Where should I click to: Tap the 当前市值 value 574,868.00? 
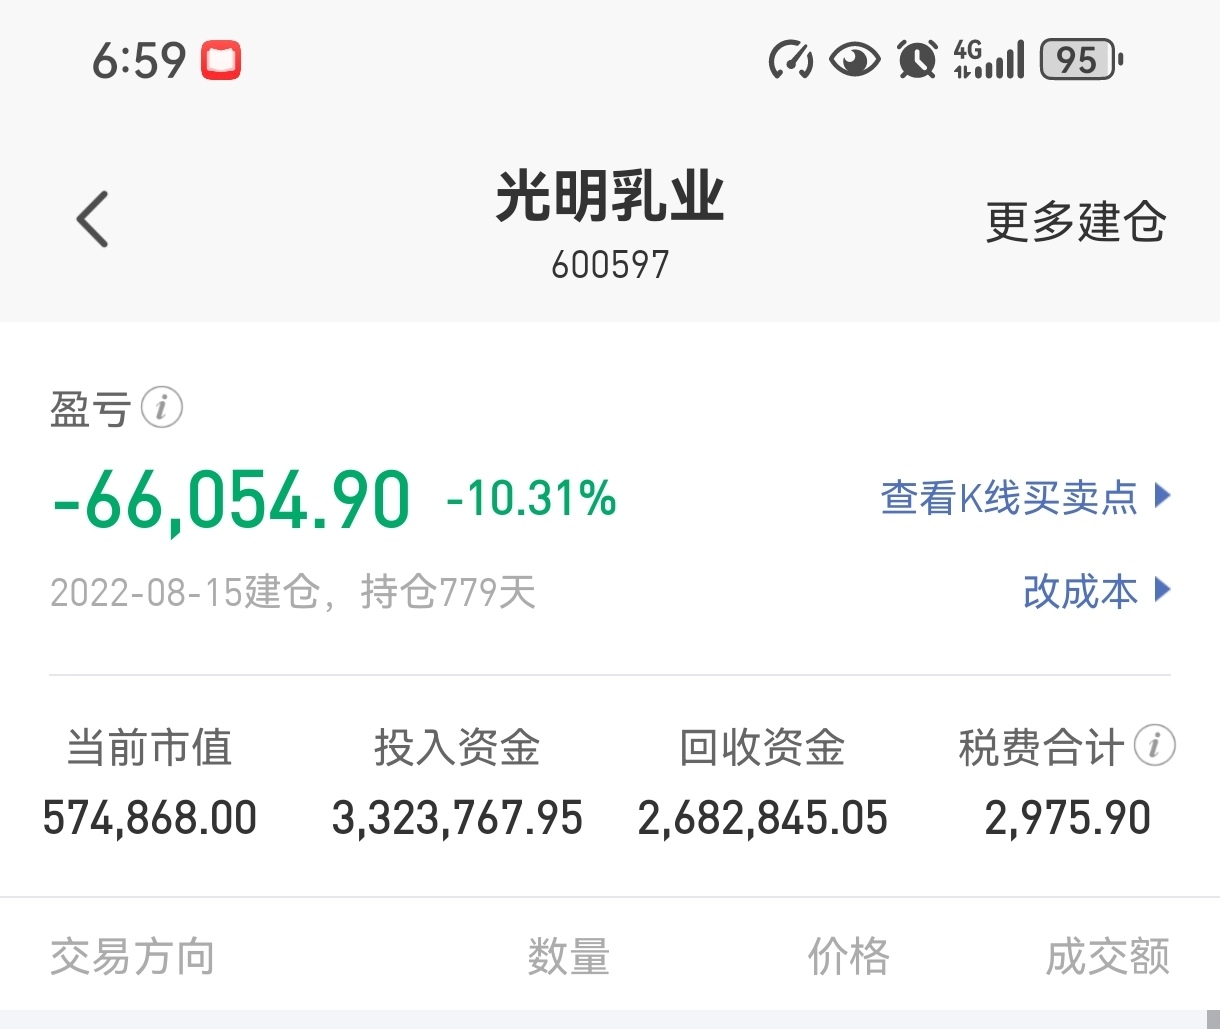[x=150, y=818]
